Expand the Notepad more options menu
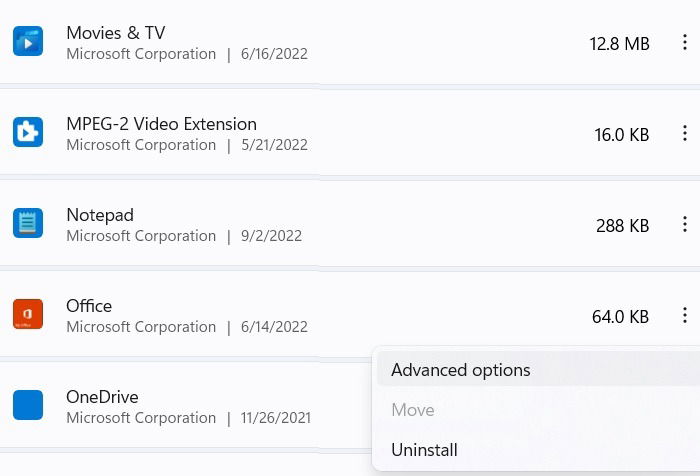 click(685, 224)
